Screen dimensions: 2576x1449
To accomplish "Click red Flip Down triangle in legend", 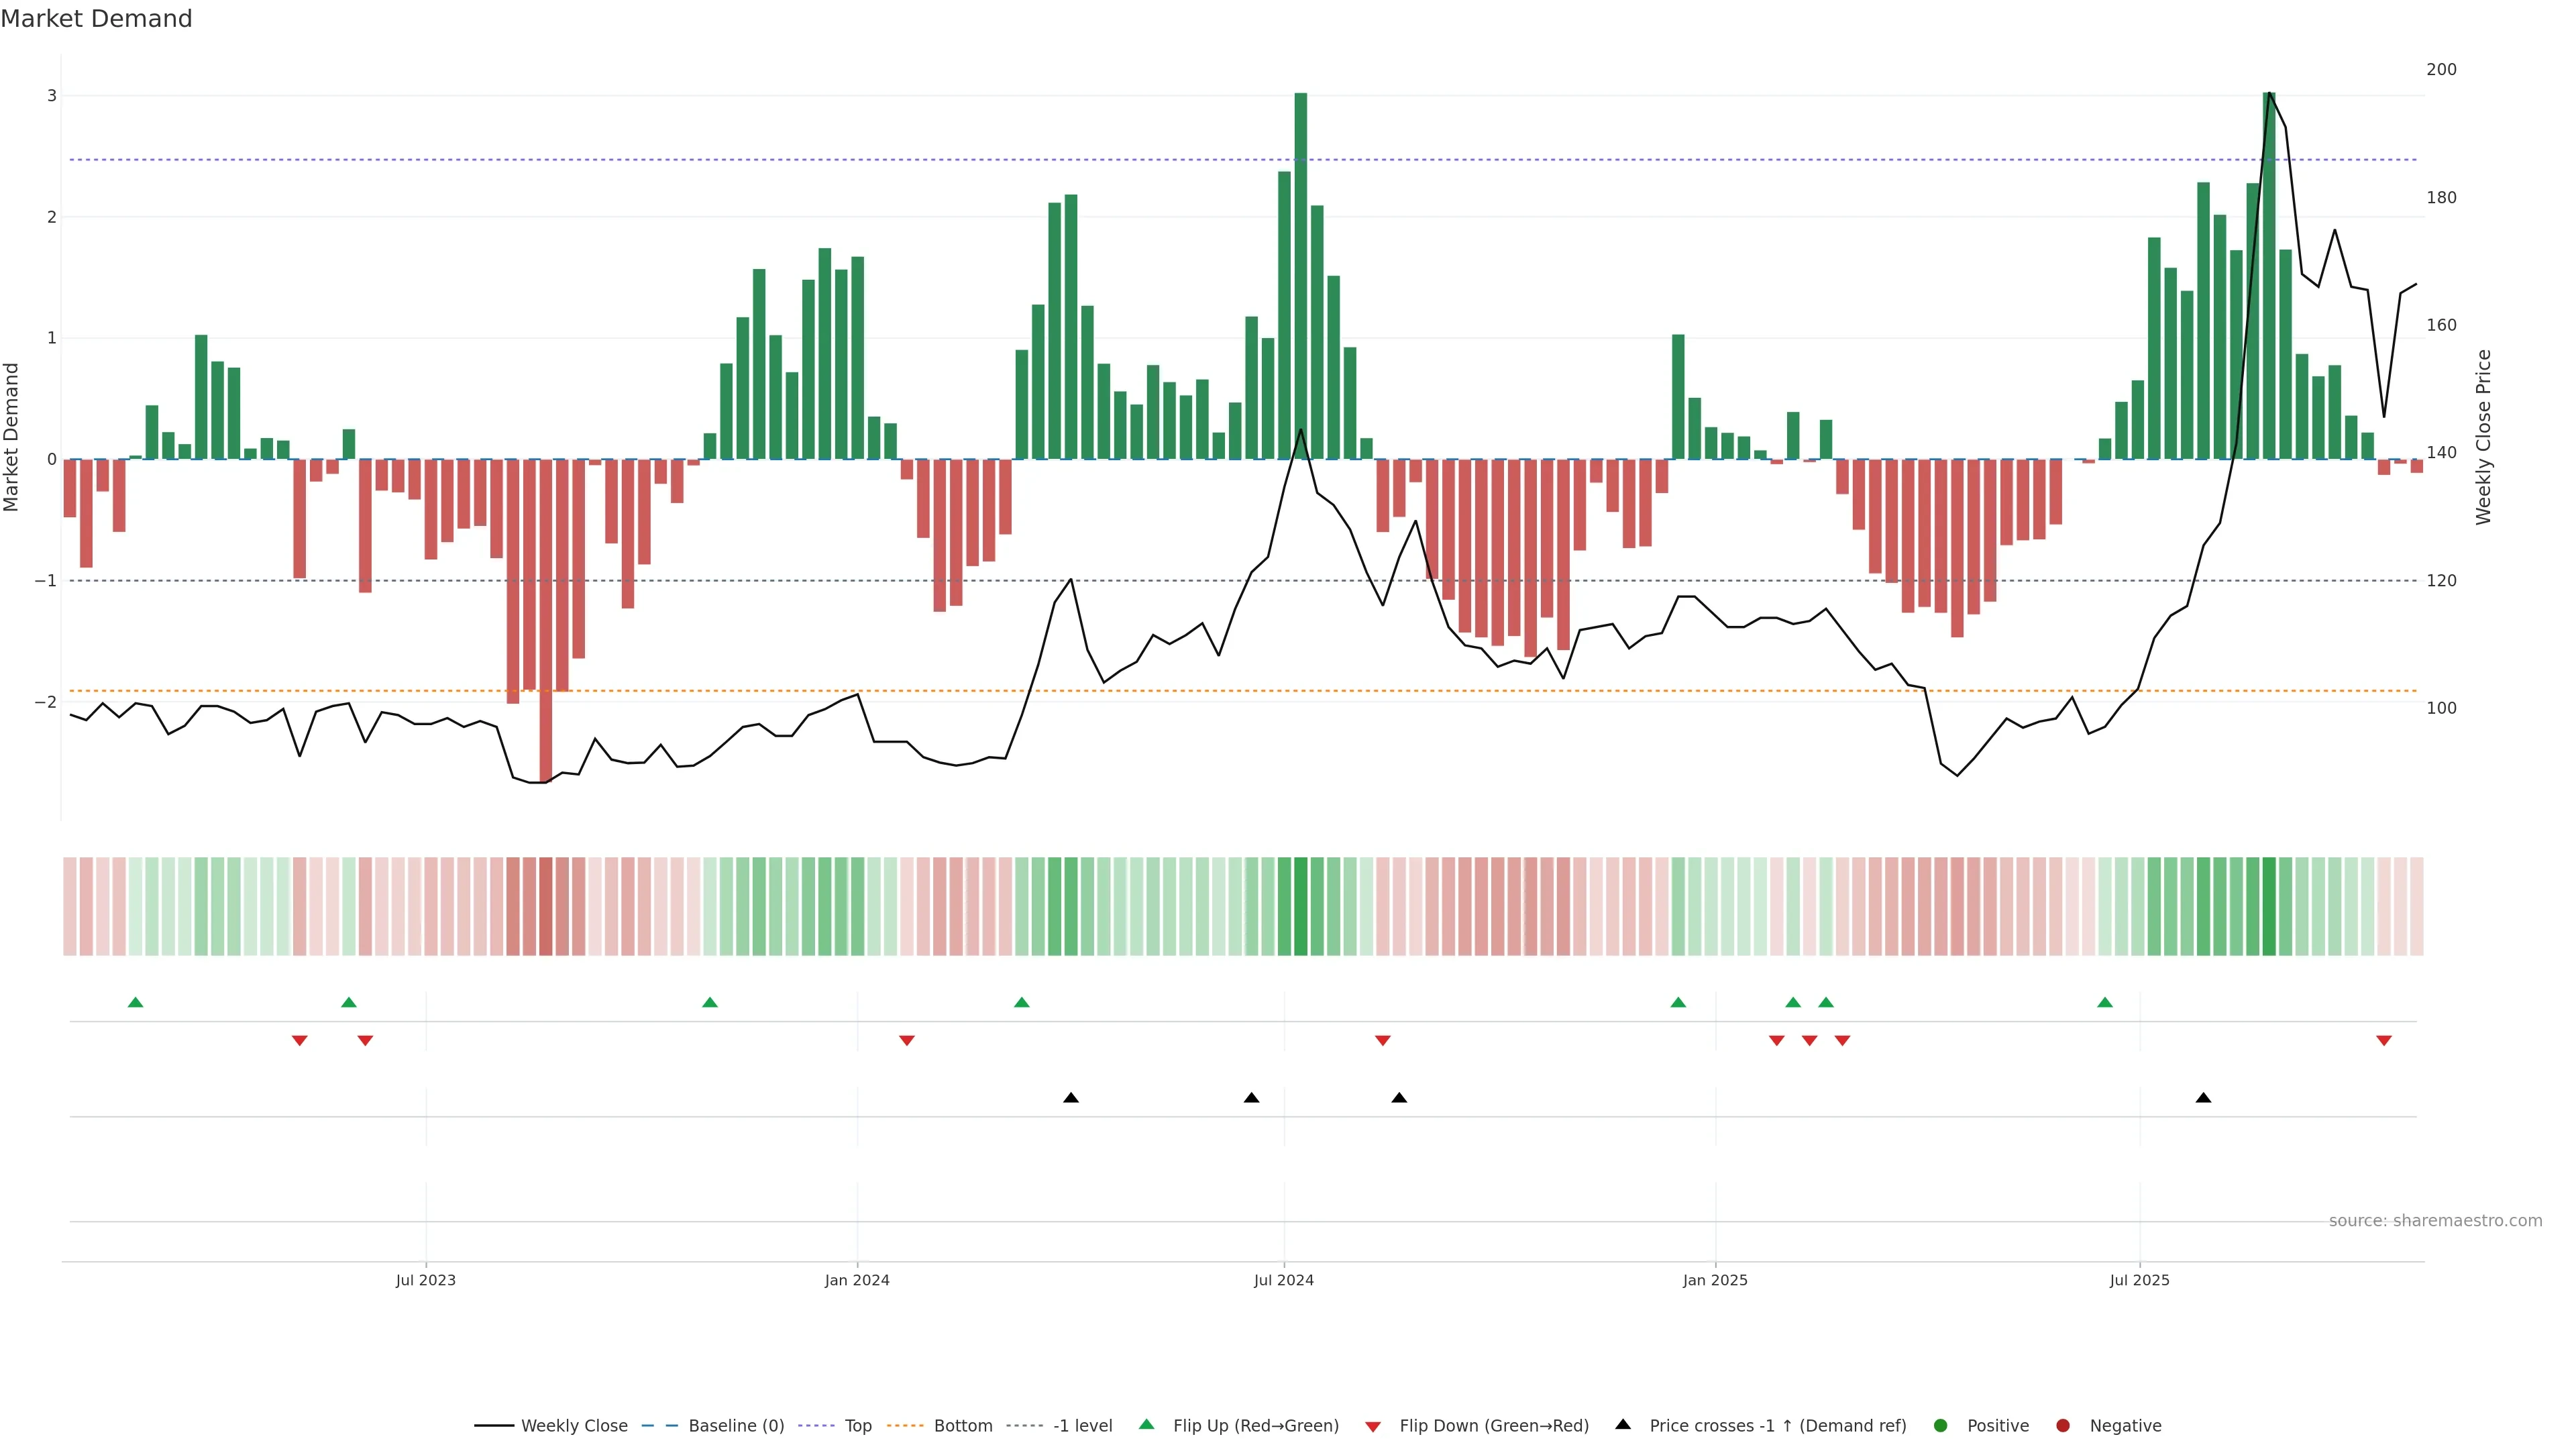I will [1373, 1426].
